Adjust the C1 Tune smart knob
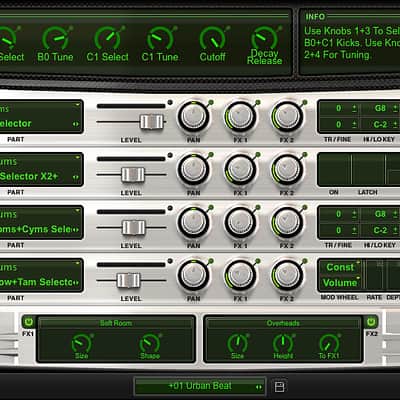This screenshot has height=400, width=400. pyautogui.click(x=160, y=39)
